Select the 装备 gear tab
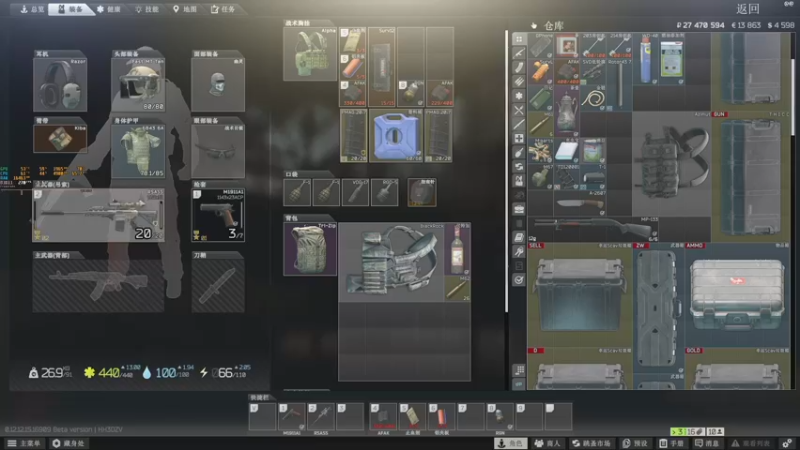The image size is (800, 450). tap(70, 9)
